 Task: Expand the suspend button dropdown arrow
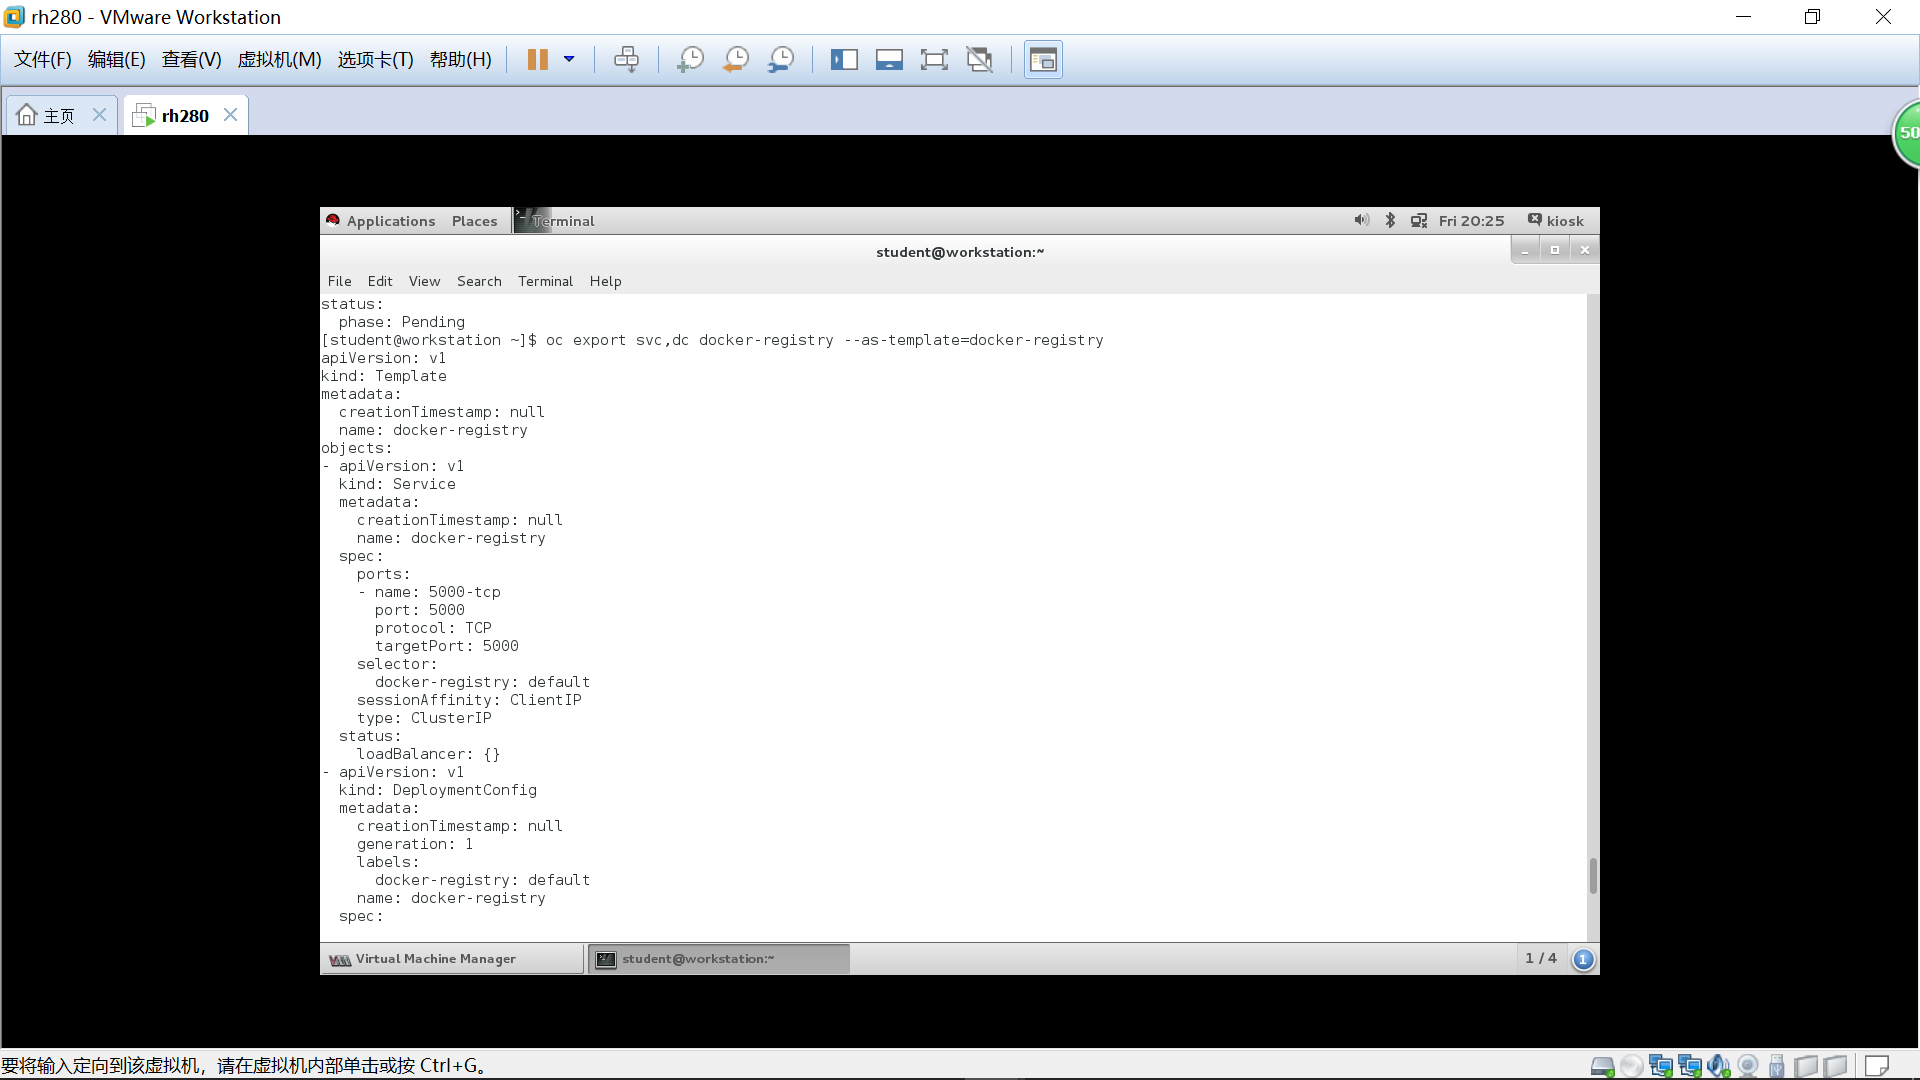click(x=569, y=59)
